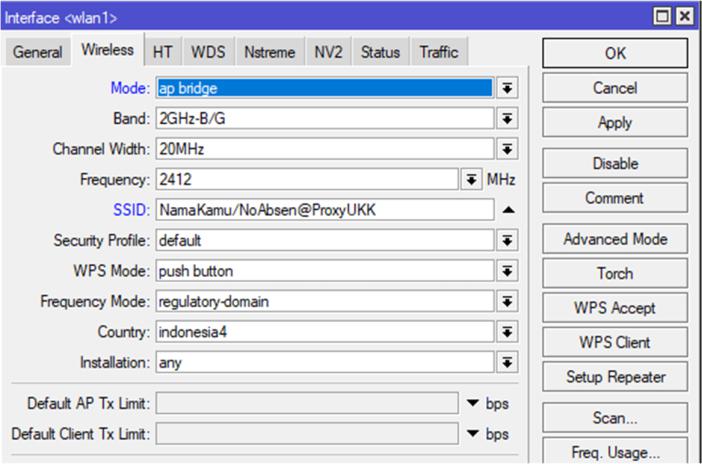Close the Interface wlan1 window

click(684, 16)
